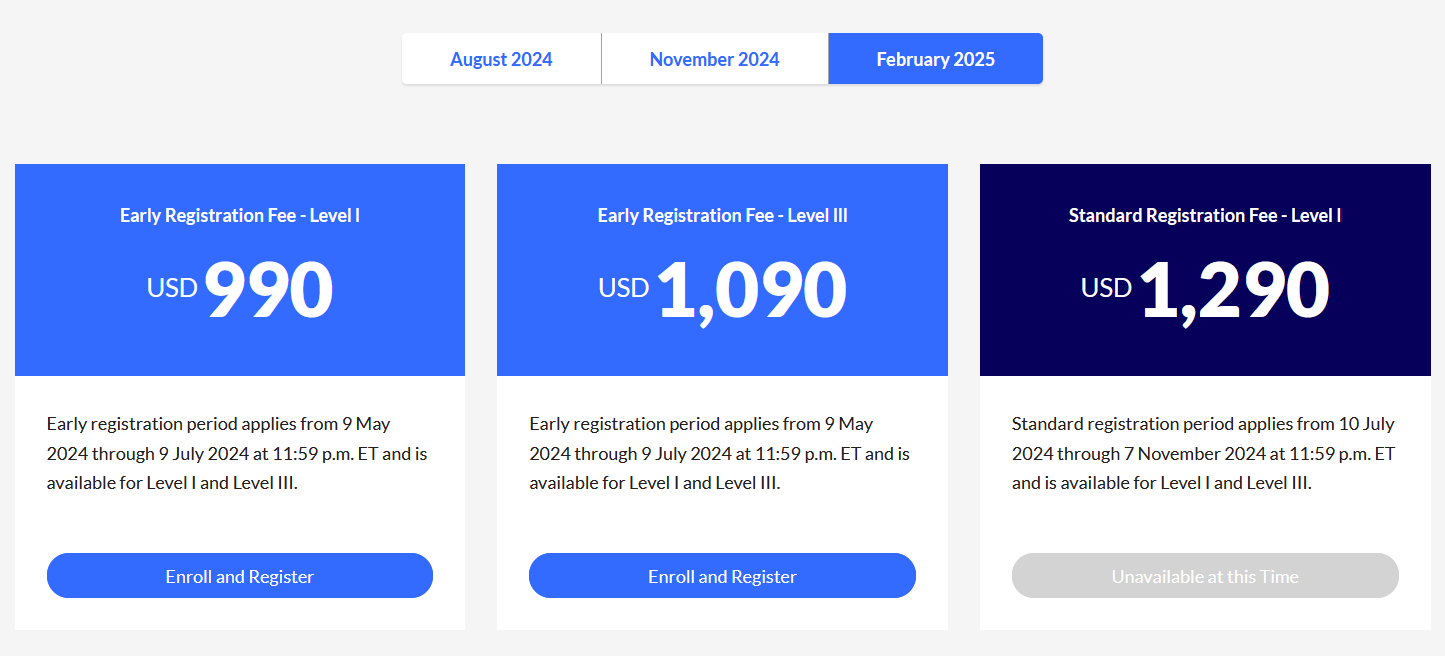Click the 1,090 price figure
1445x656 pixels.
[752, 290]
